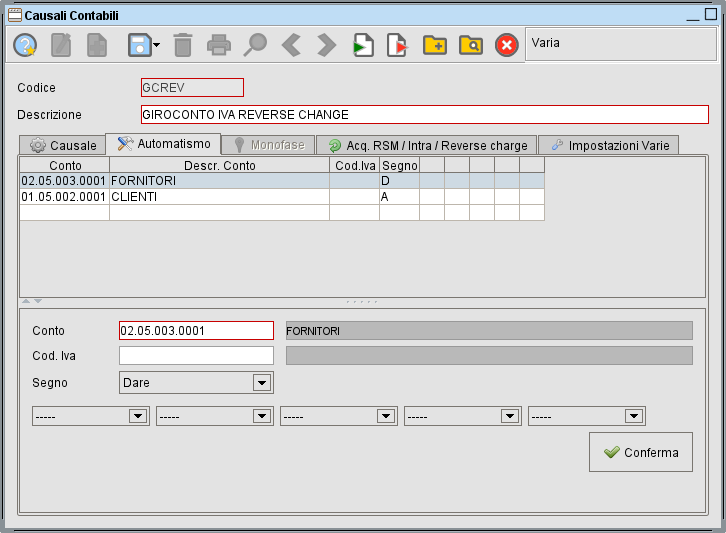This screenshot has width=726, height=533.
Task: Click the Varia status text box
Action: tap(621, 44)
